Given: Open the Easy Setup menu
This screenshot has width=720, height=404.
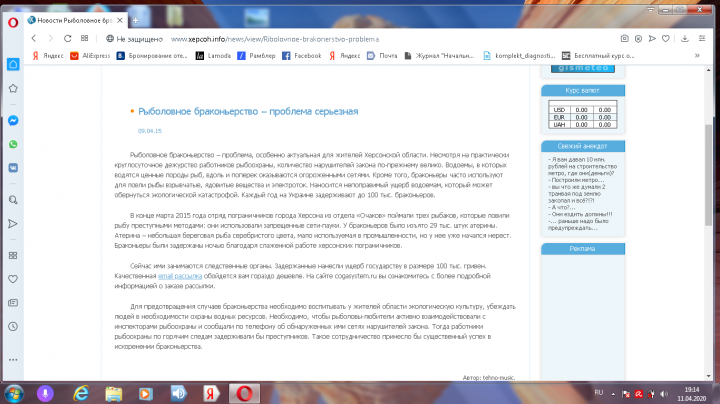Looking at the screenshot, I should click(702, 39).
